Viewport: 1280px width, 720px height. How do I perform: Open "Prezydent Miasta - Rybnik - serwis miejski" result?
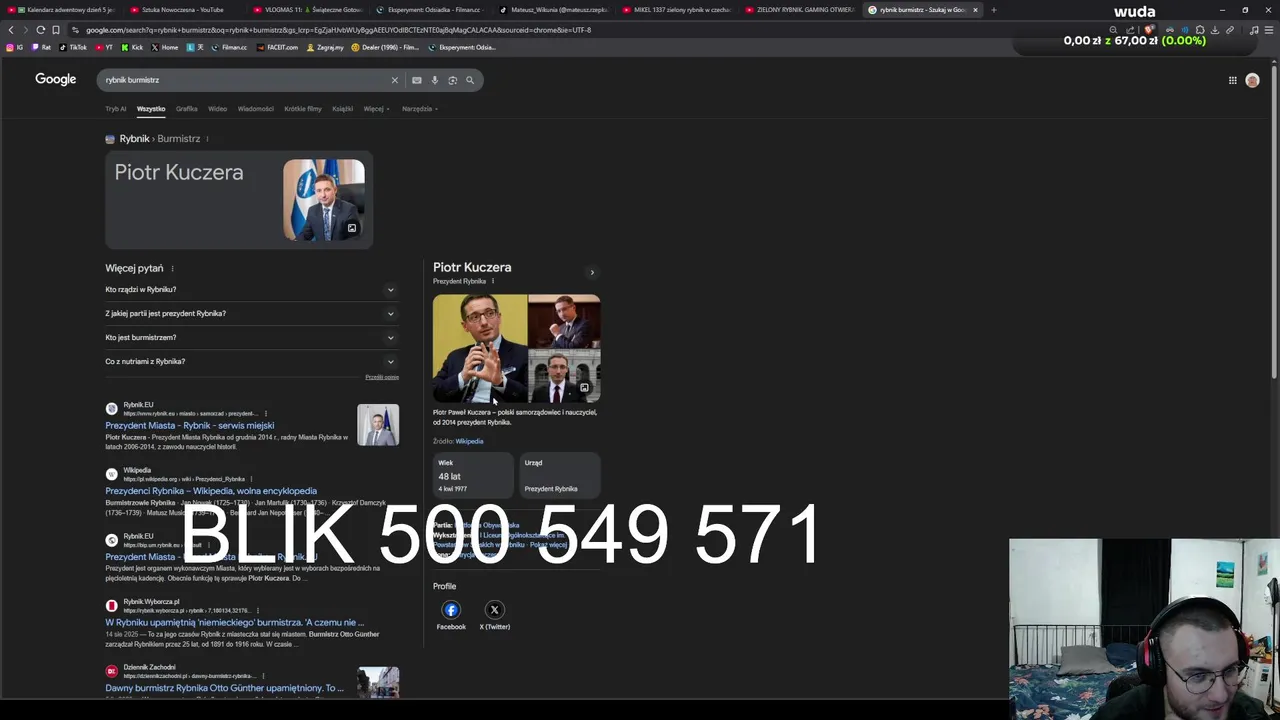pos(190,426)
